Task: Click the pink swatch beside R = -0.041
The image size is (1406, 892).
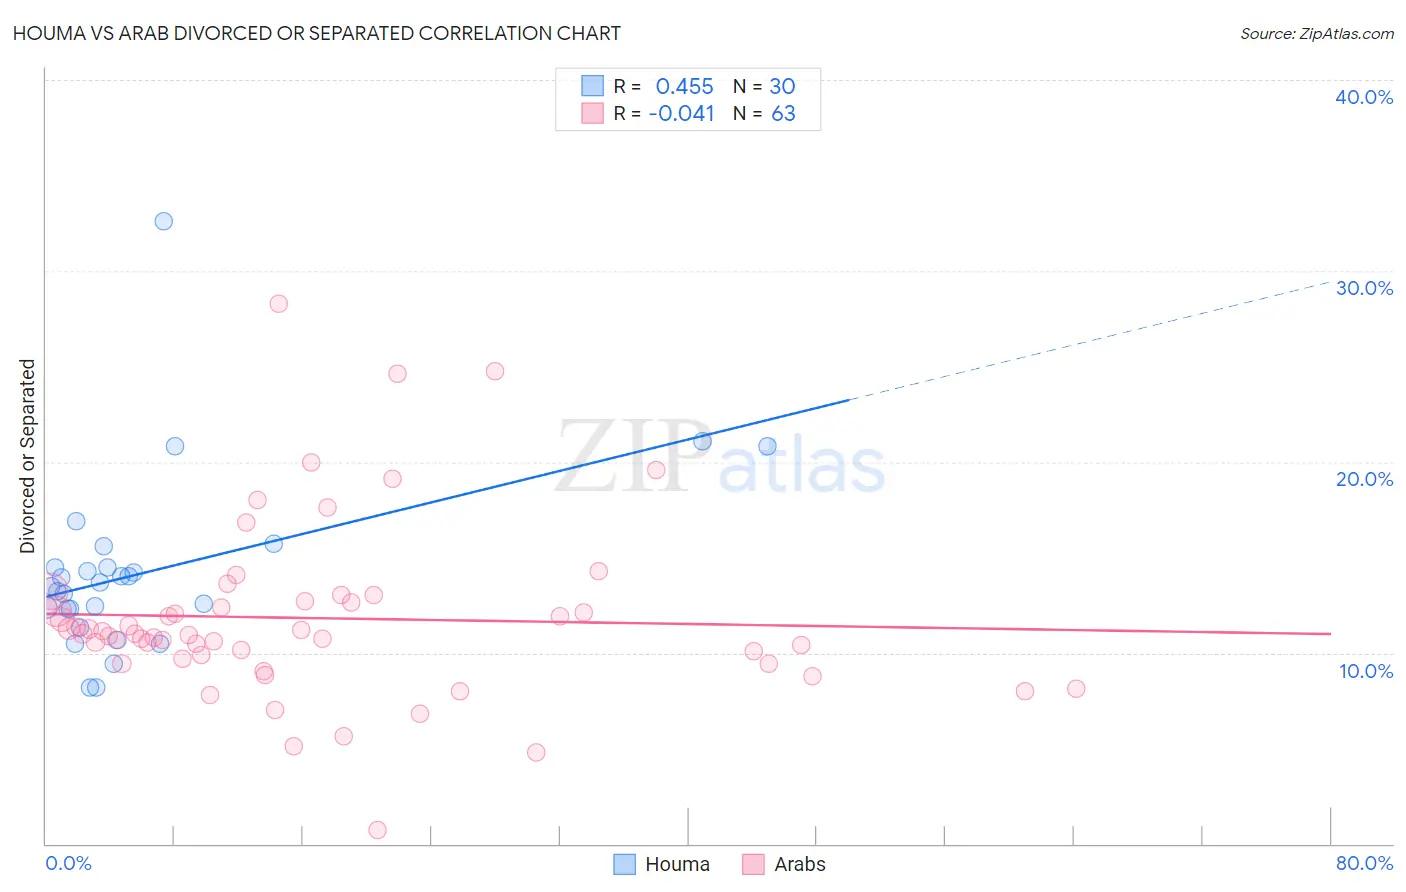Action: click(593, 113)
